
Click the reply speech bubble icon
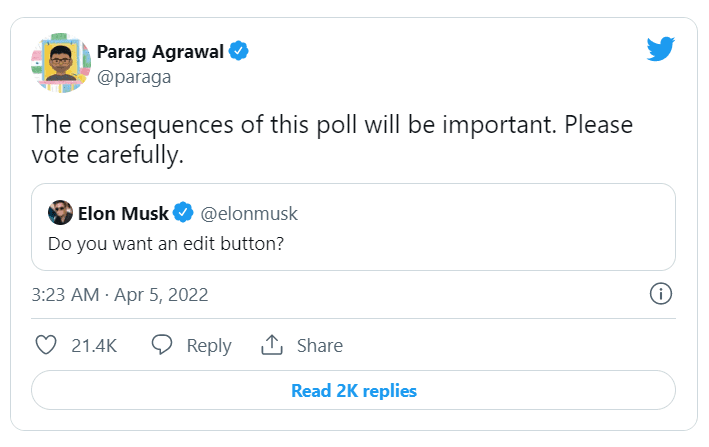pos(163,345)
